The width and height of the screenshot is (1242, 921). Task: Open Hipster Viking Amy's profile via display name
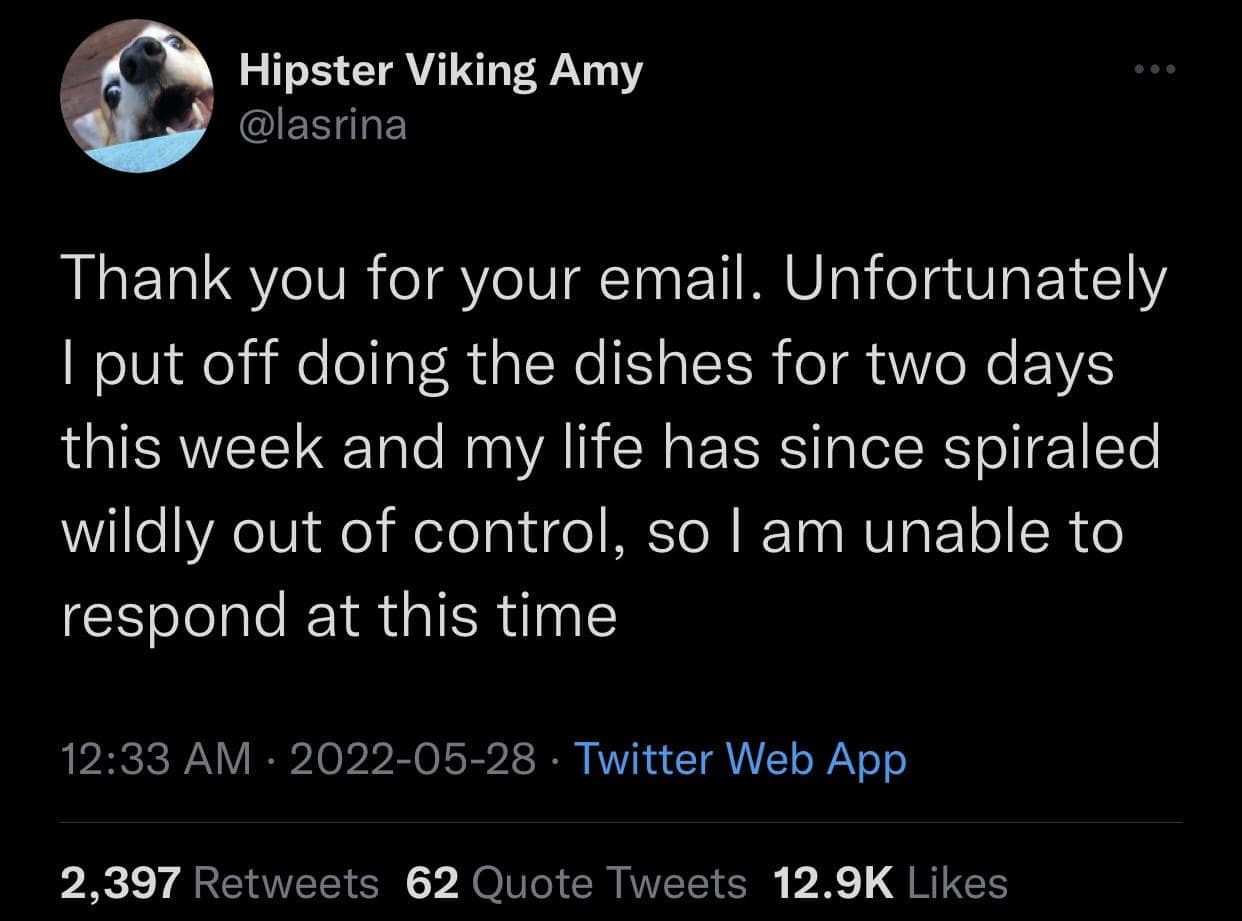click(x=440, y=71)
